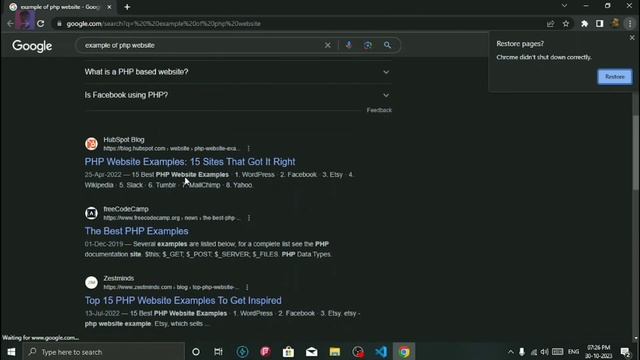Open more options for freeCodeCamp result

pyautogui.click(x=249, y=218)
